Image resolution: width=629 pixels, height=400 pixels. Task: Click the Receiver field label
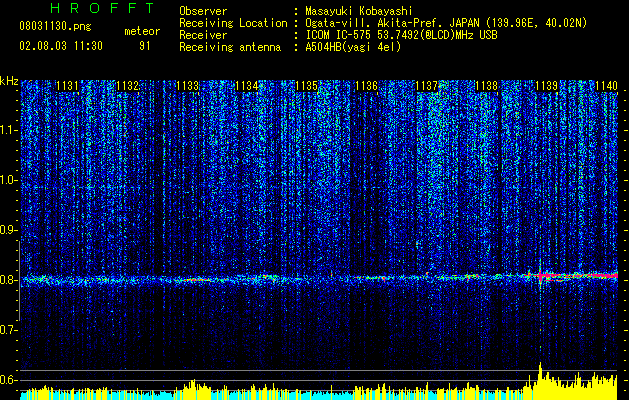tap(203, 35)
